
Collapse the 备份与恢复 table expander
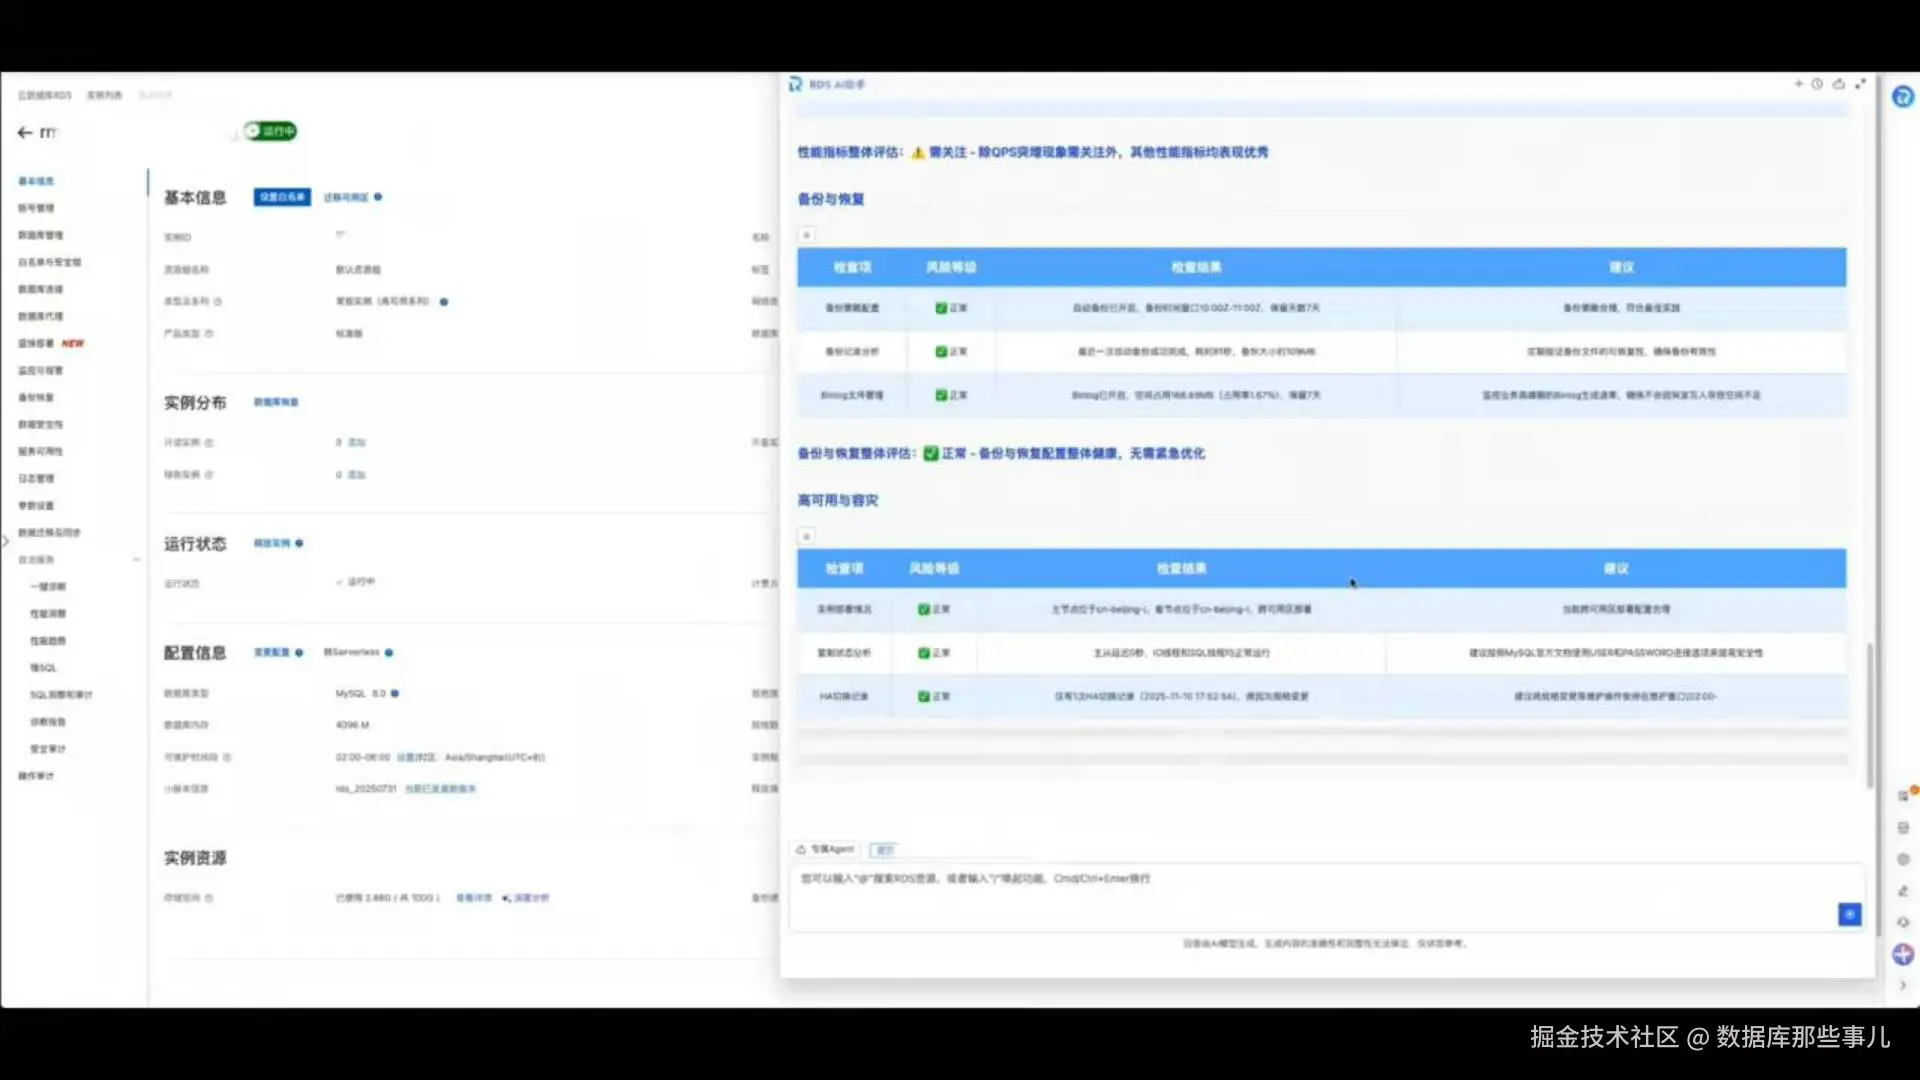(806, 235)
